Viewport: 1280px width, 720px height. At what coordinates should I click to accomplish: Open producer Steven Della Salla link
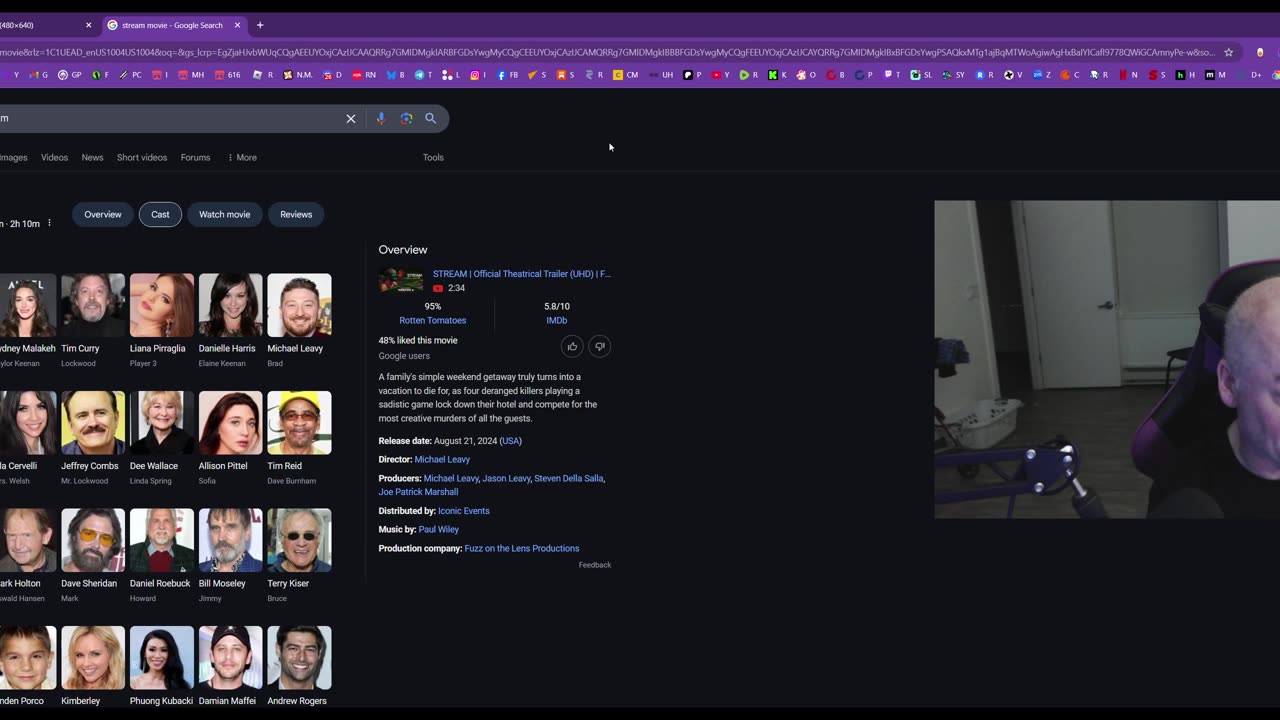(568, 478)
